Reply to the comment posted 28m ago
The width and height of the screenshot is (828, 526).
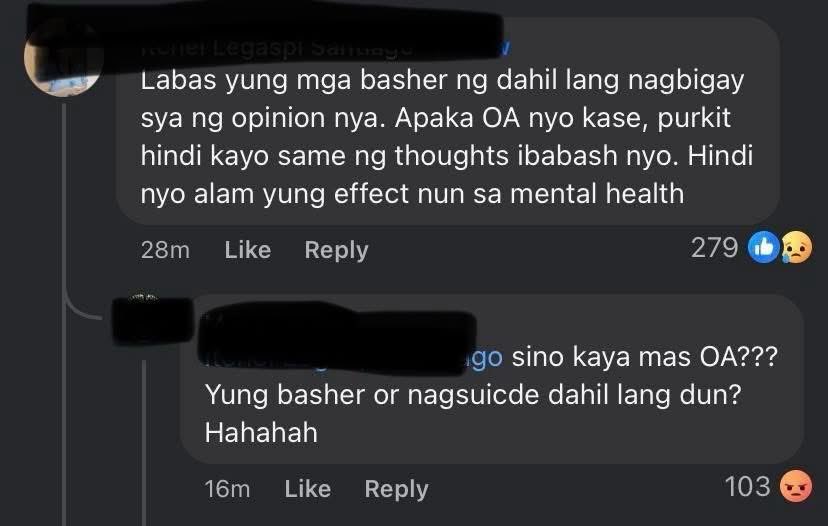click(336, 250)
